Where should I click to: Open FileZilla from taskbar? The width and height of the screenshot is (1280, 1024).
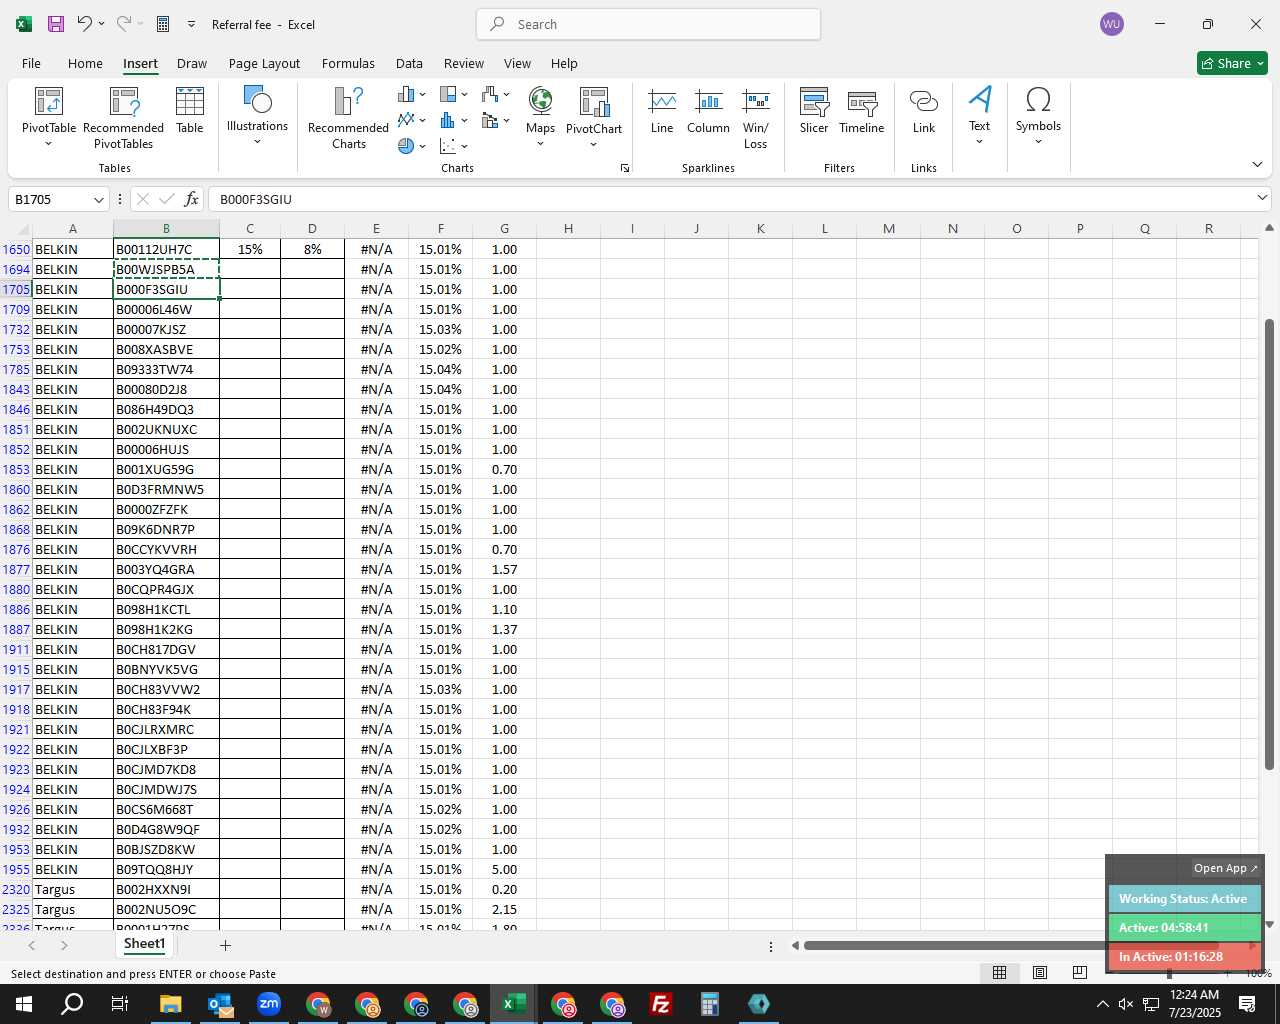click(660, 1004)
